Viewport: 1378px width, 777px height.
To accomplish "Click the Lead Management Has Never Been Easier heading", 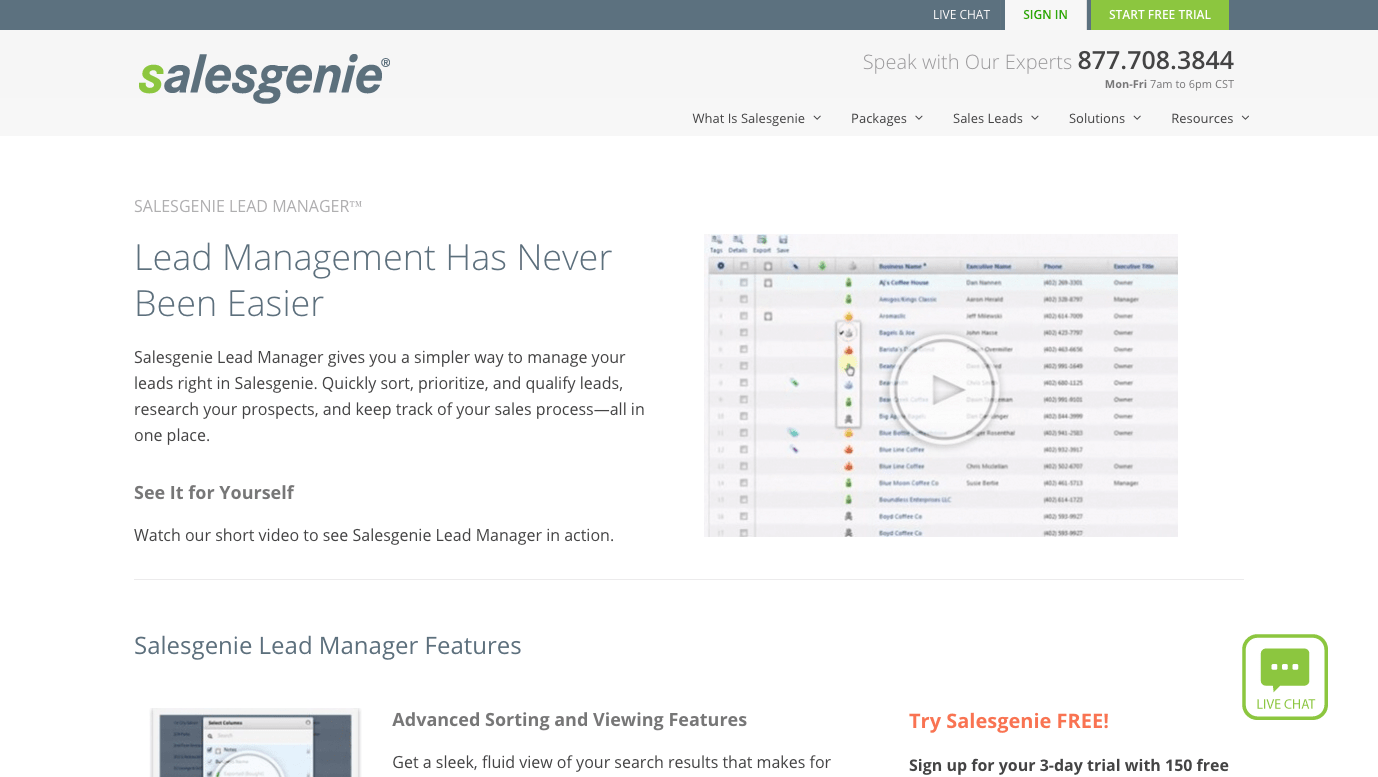I will [373, 280].
